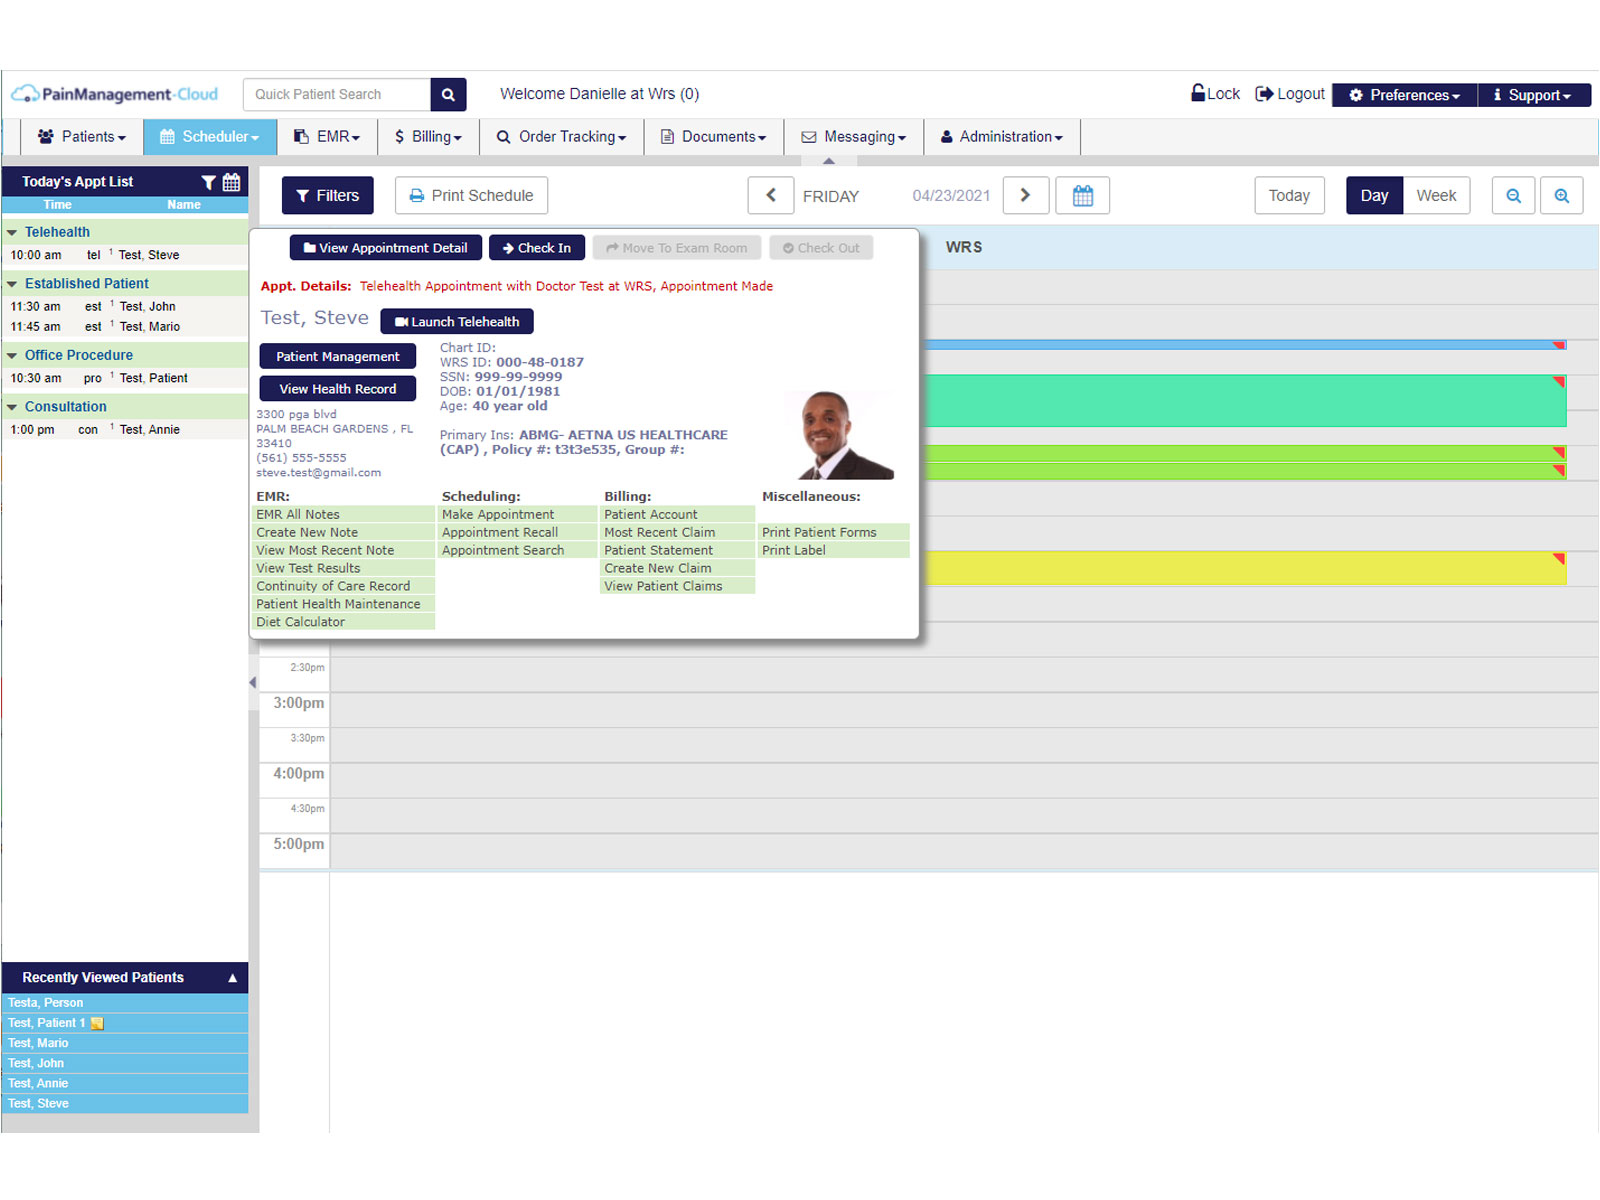
Task: Click the Today button
Action: [1289, 196]
